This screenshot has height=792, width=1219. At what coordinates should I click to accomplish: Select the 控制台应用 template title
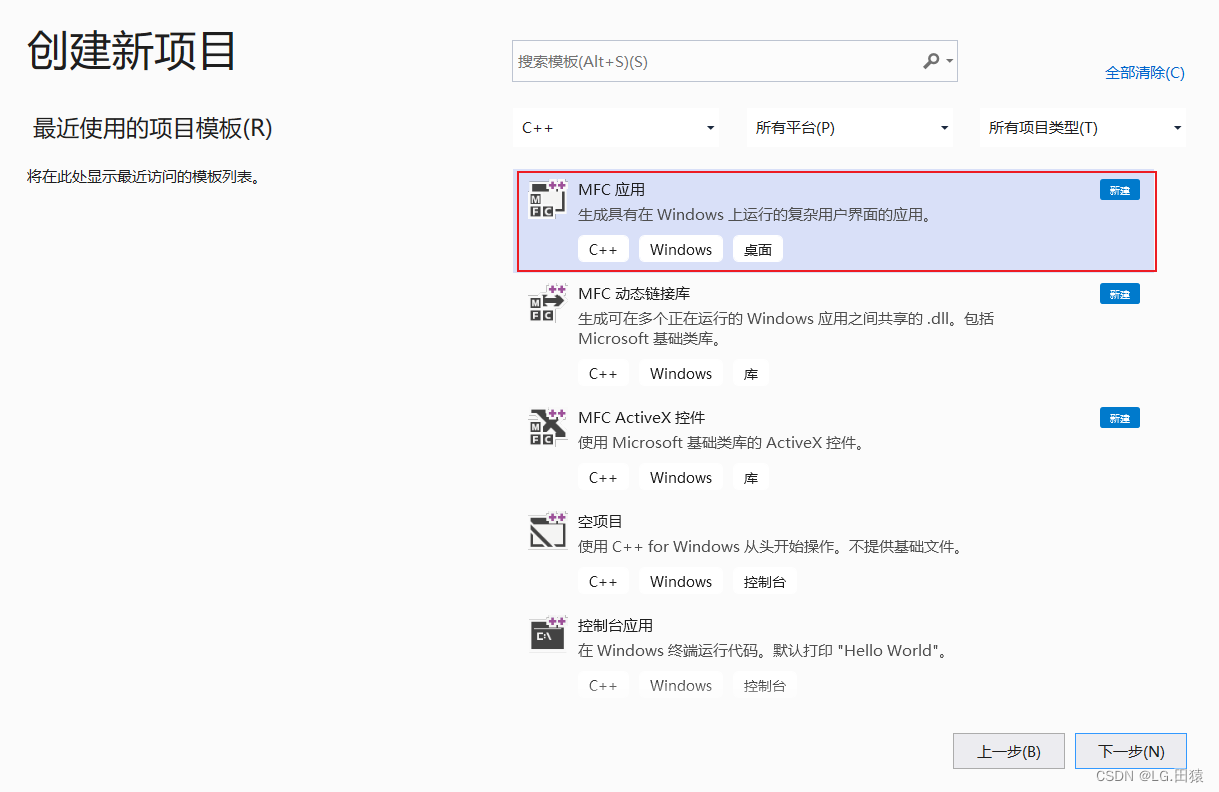[x=615, y=625]
